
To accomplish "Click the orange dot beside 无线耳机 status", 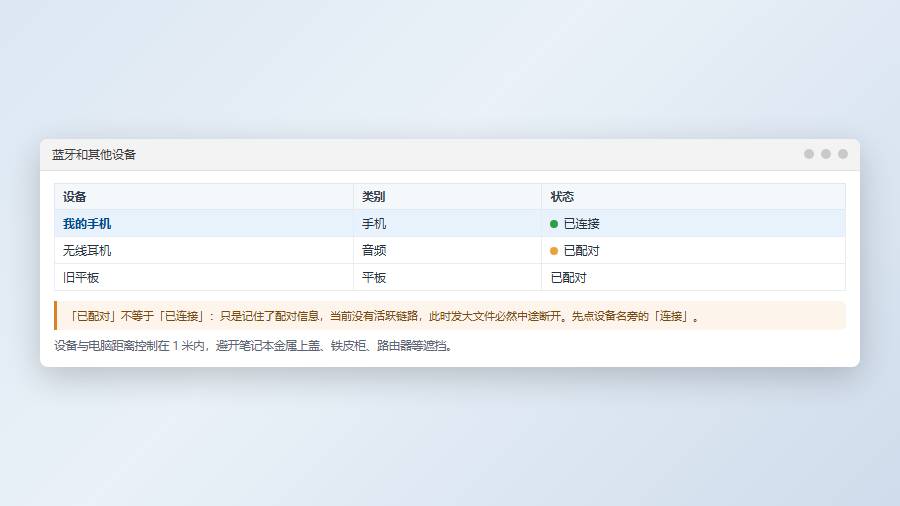I will tap(554, 251).
